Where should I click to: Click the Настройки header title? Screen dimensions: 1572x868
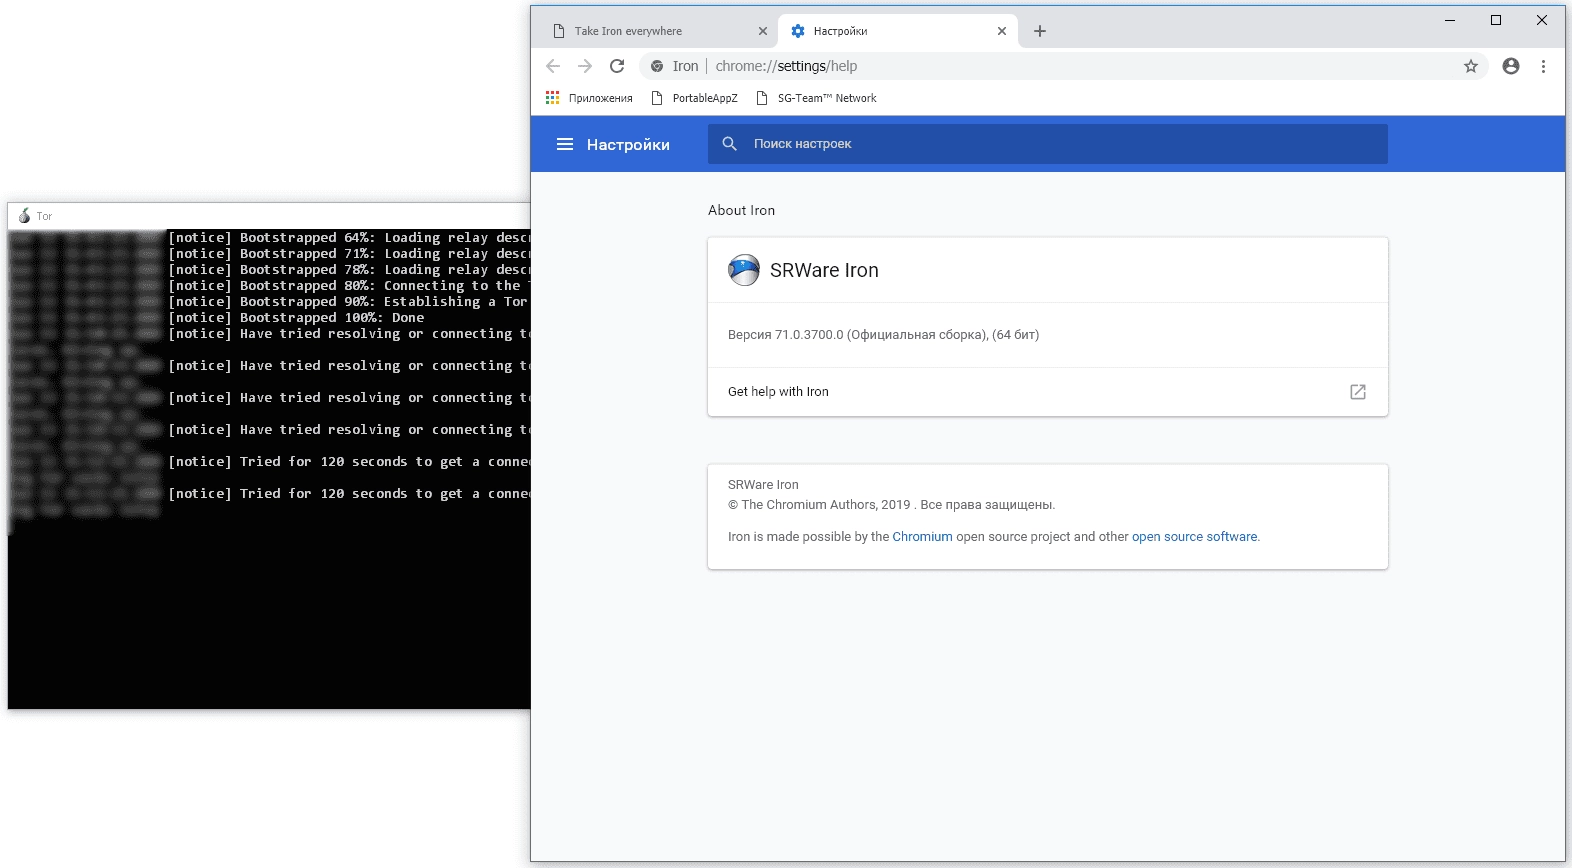click(x=628, y=144)
